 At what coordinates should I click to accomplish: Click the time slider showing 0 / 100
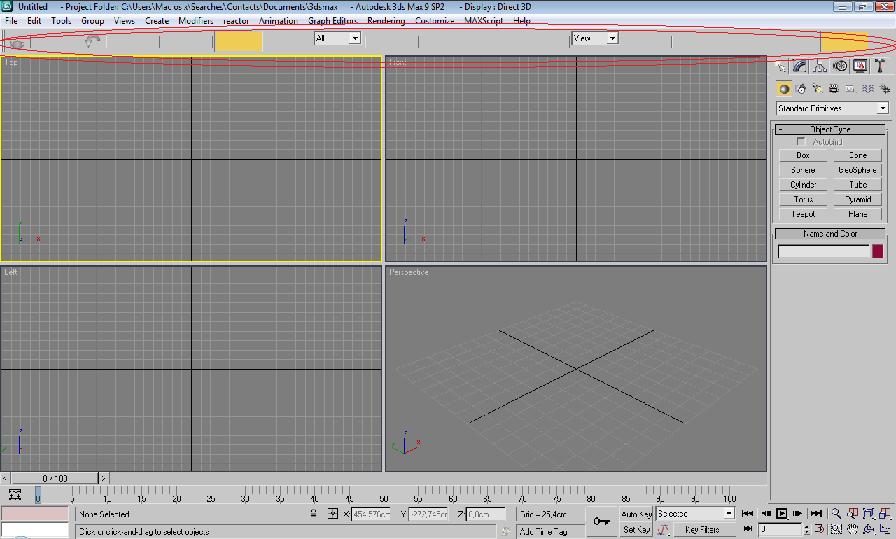click(x=55, y=478)
